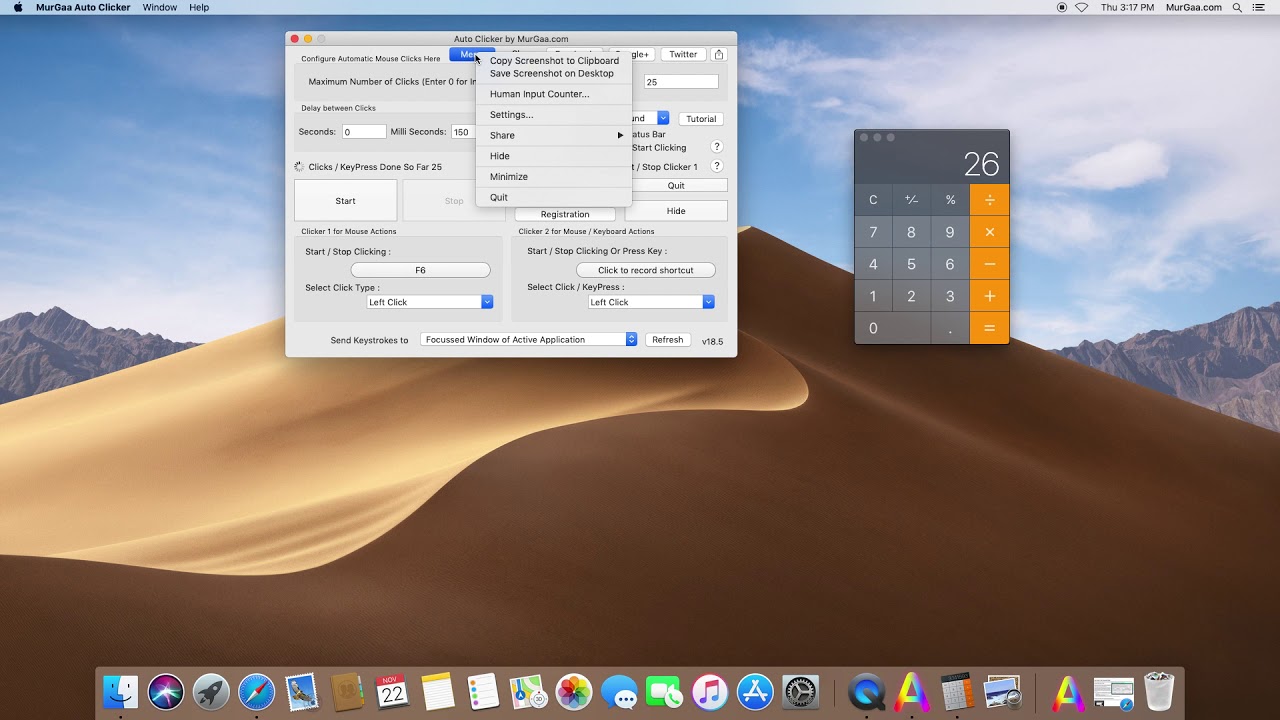
Task: Click Calculator number 7 key
Action: click(873, 232)
